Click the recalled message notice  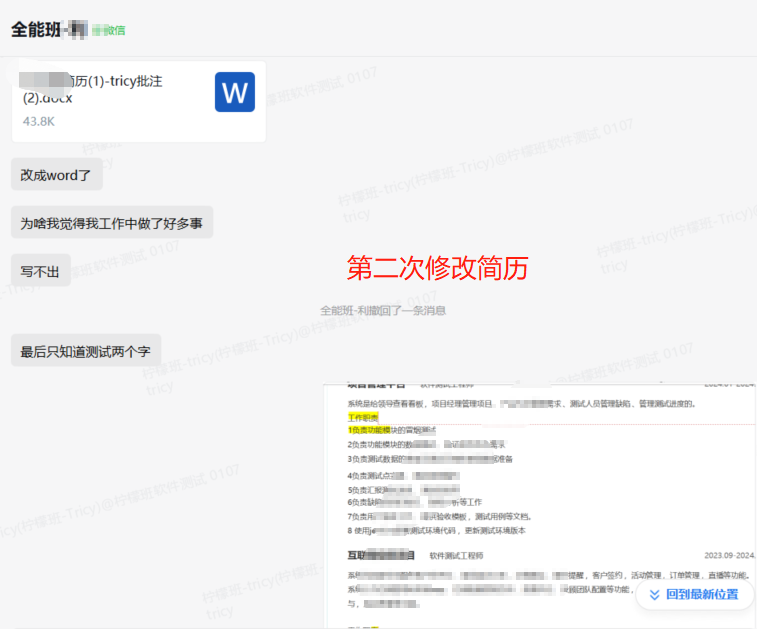383,311
